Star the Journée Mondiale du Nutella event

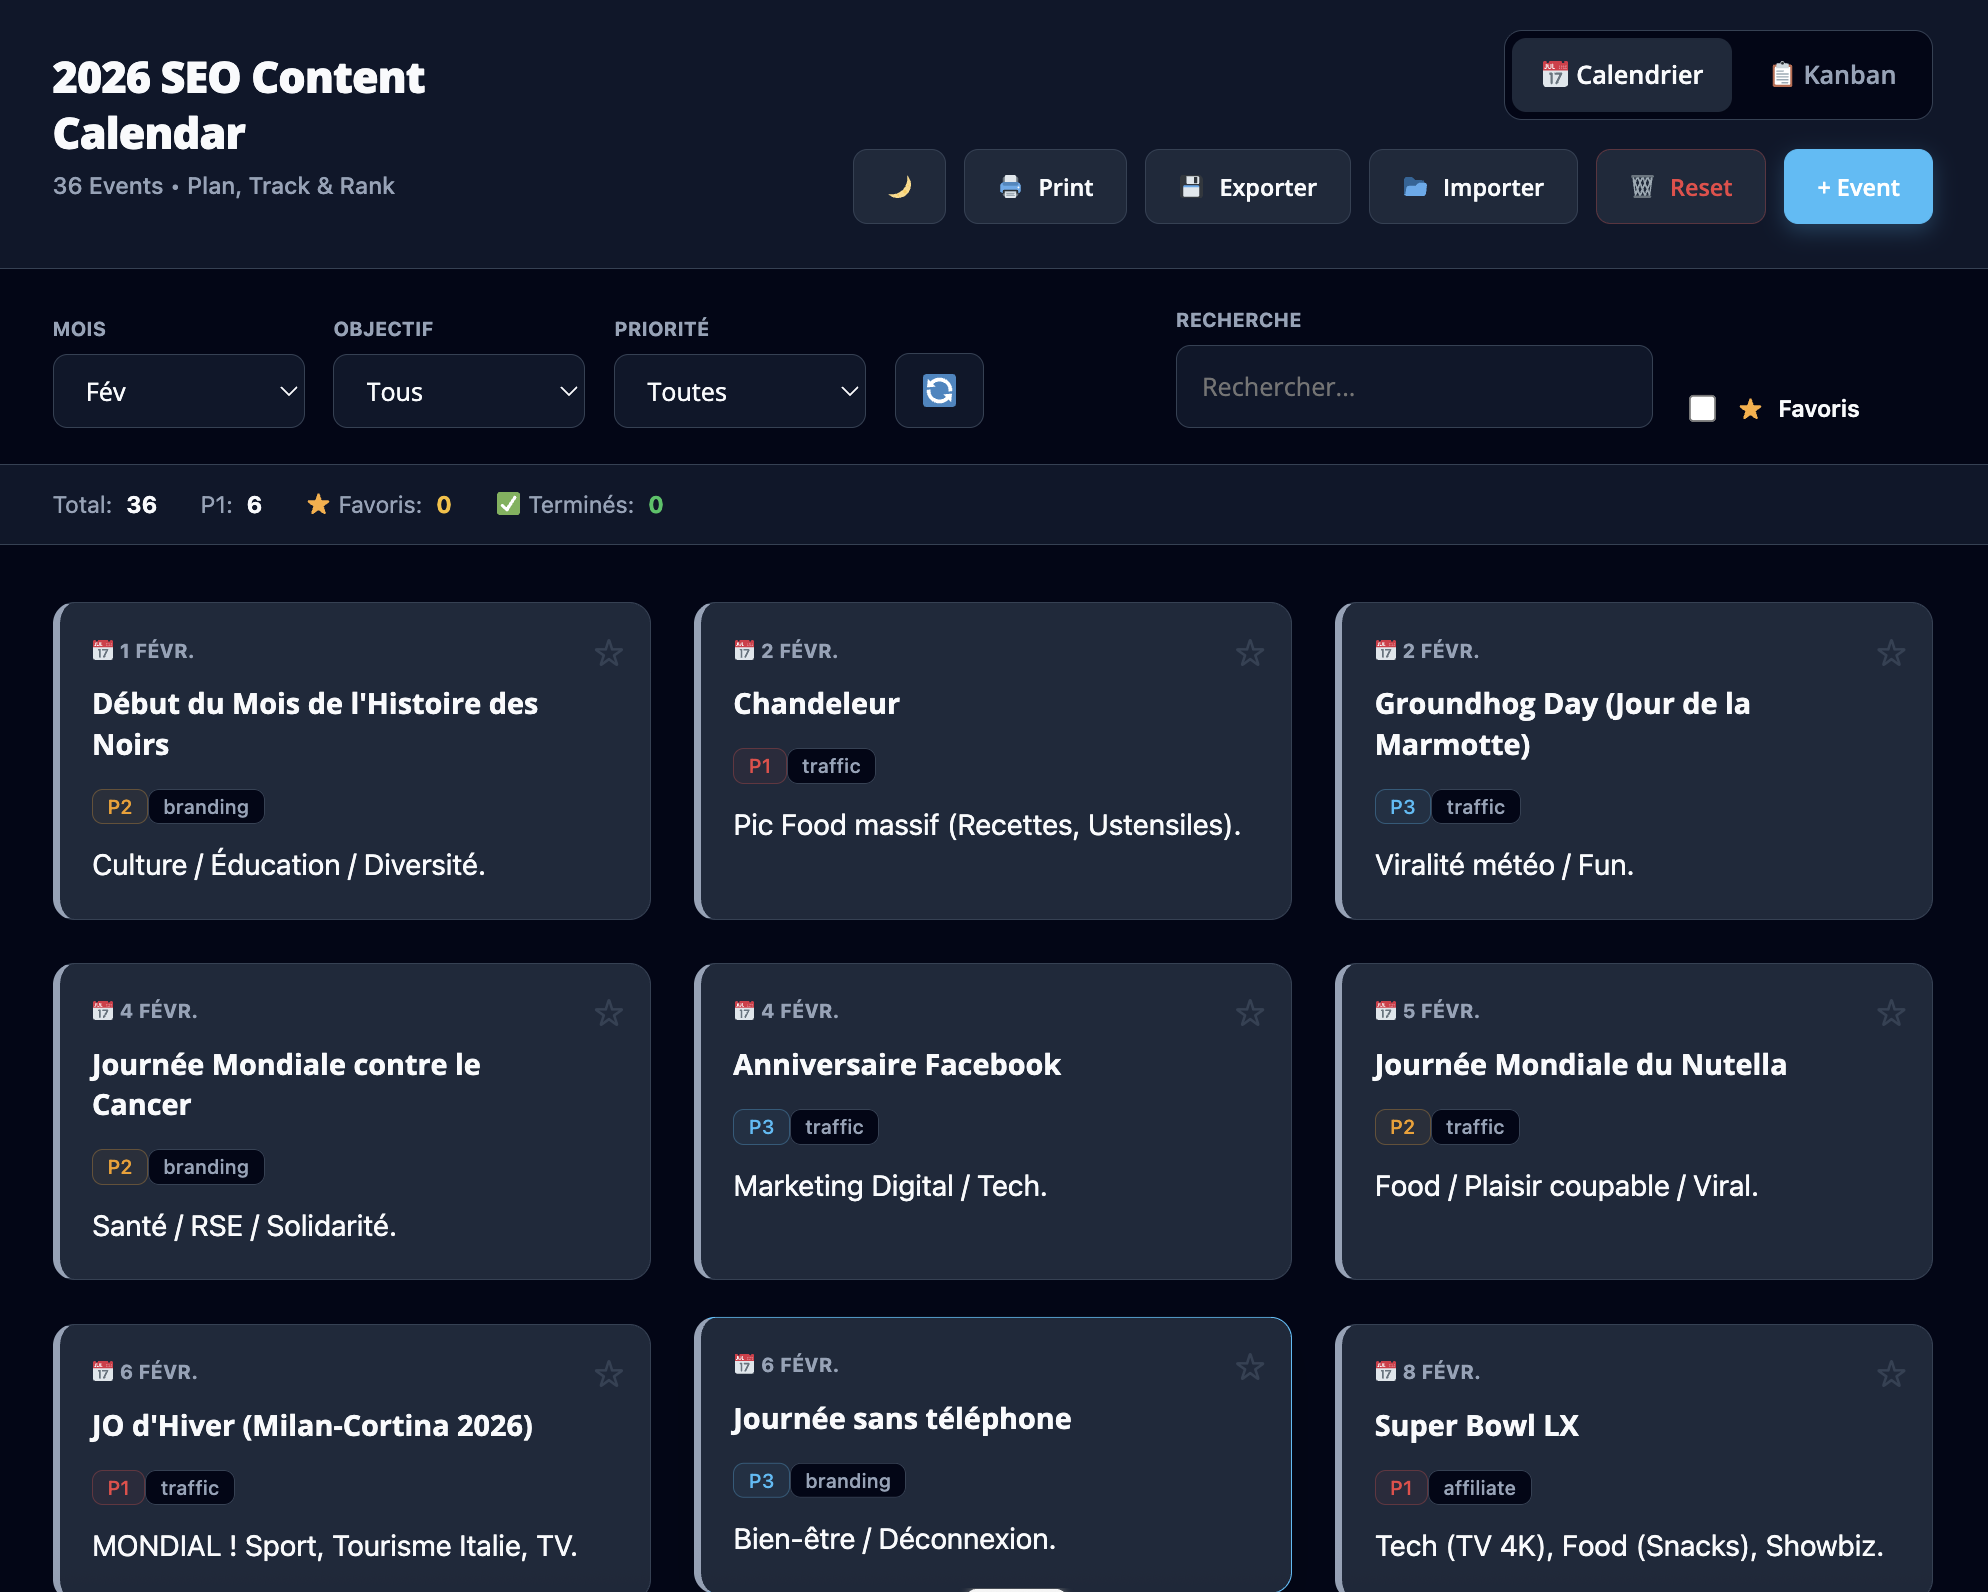coord(1891,1013)
